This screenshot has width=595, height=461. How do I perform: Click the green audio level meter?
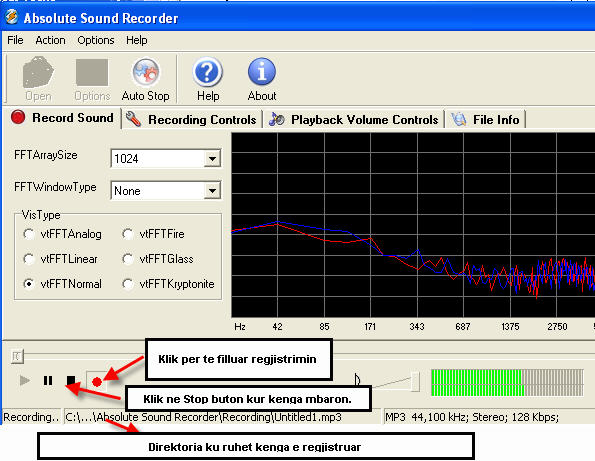coord(507,382)
